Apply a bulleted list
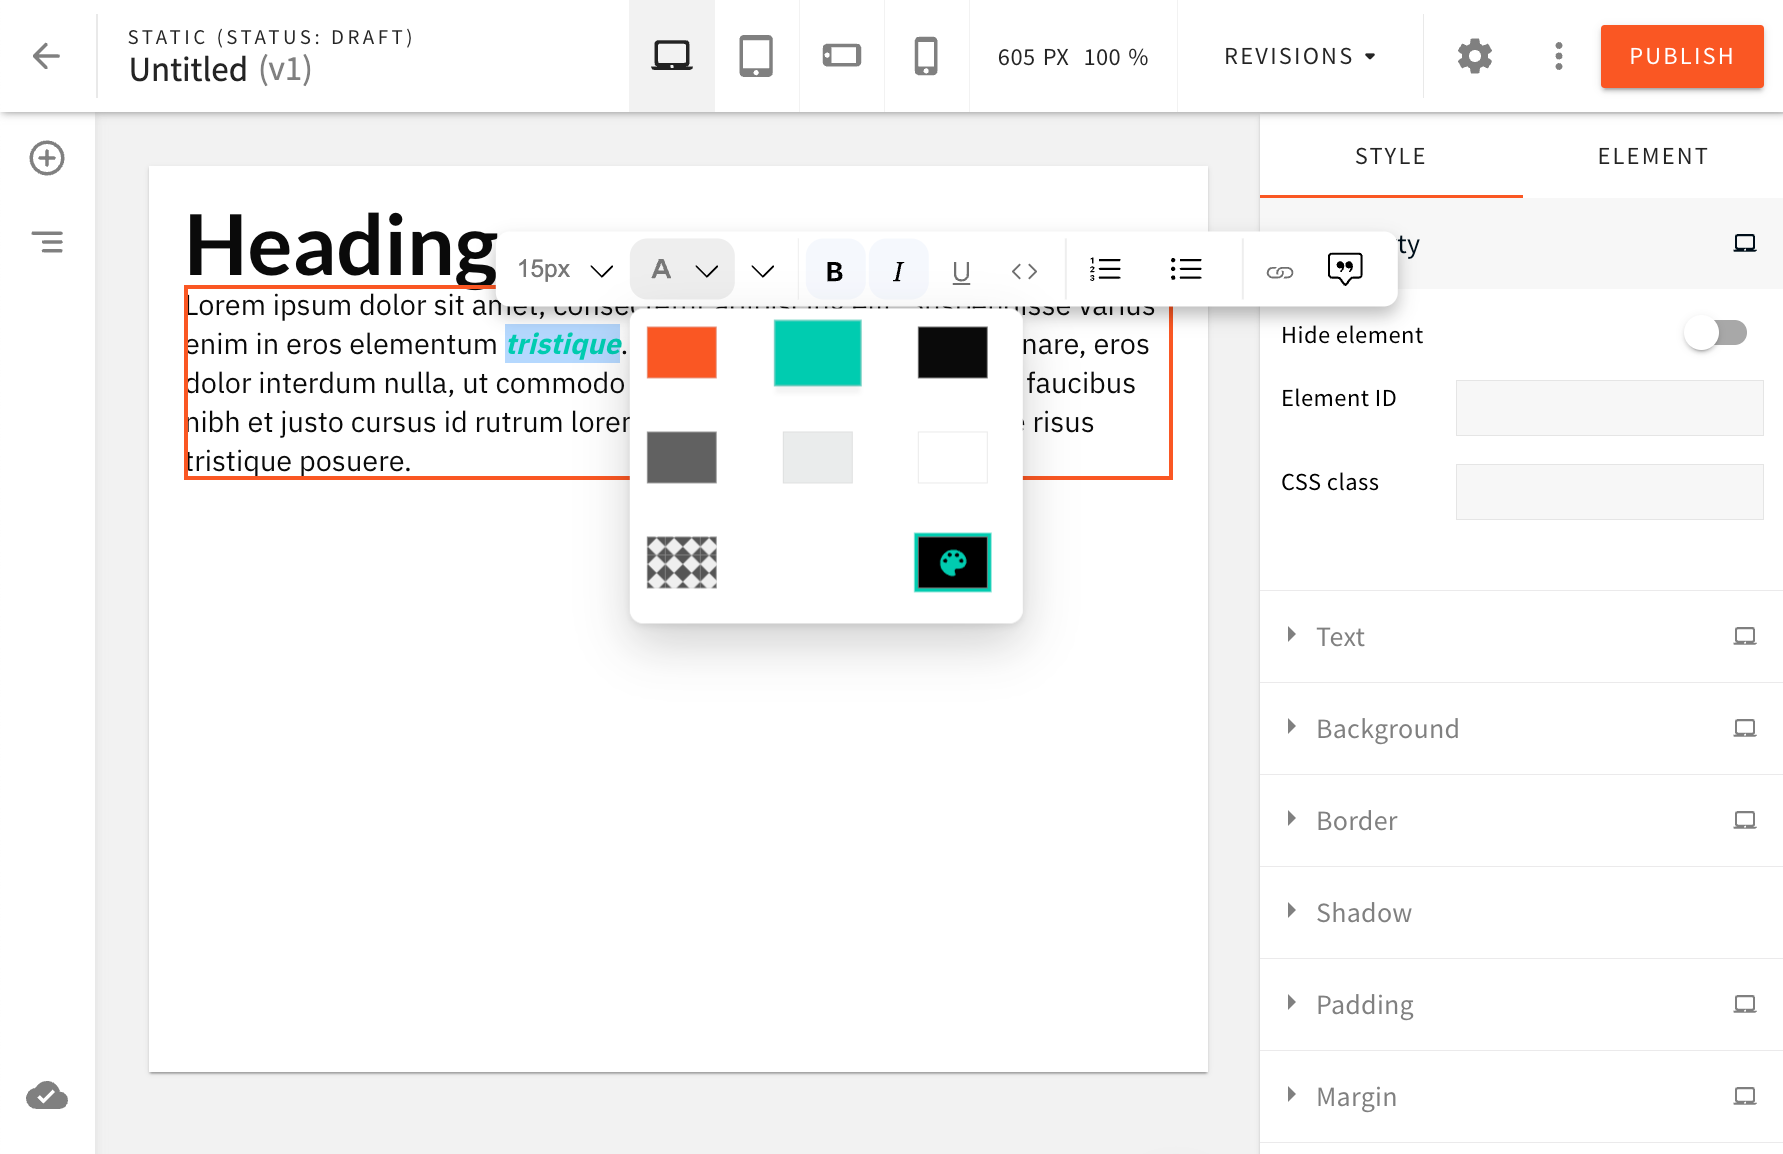Screen dimensions: 1783x1154 tap(1185, 269)
